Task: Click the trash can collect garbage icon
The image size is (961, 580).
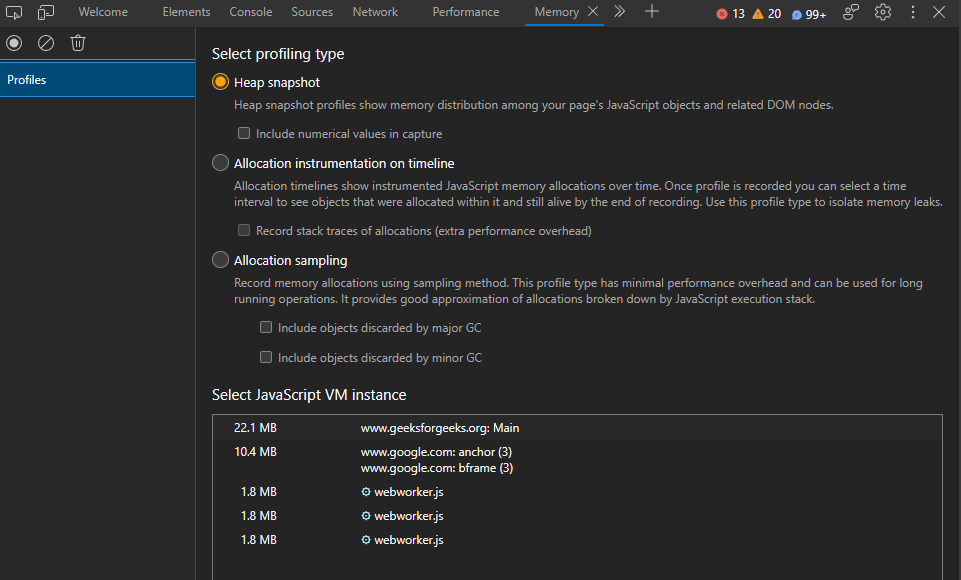Action: (78, 43)
